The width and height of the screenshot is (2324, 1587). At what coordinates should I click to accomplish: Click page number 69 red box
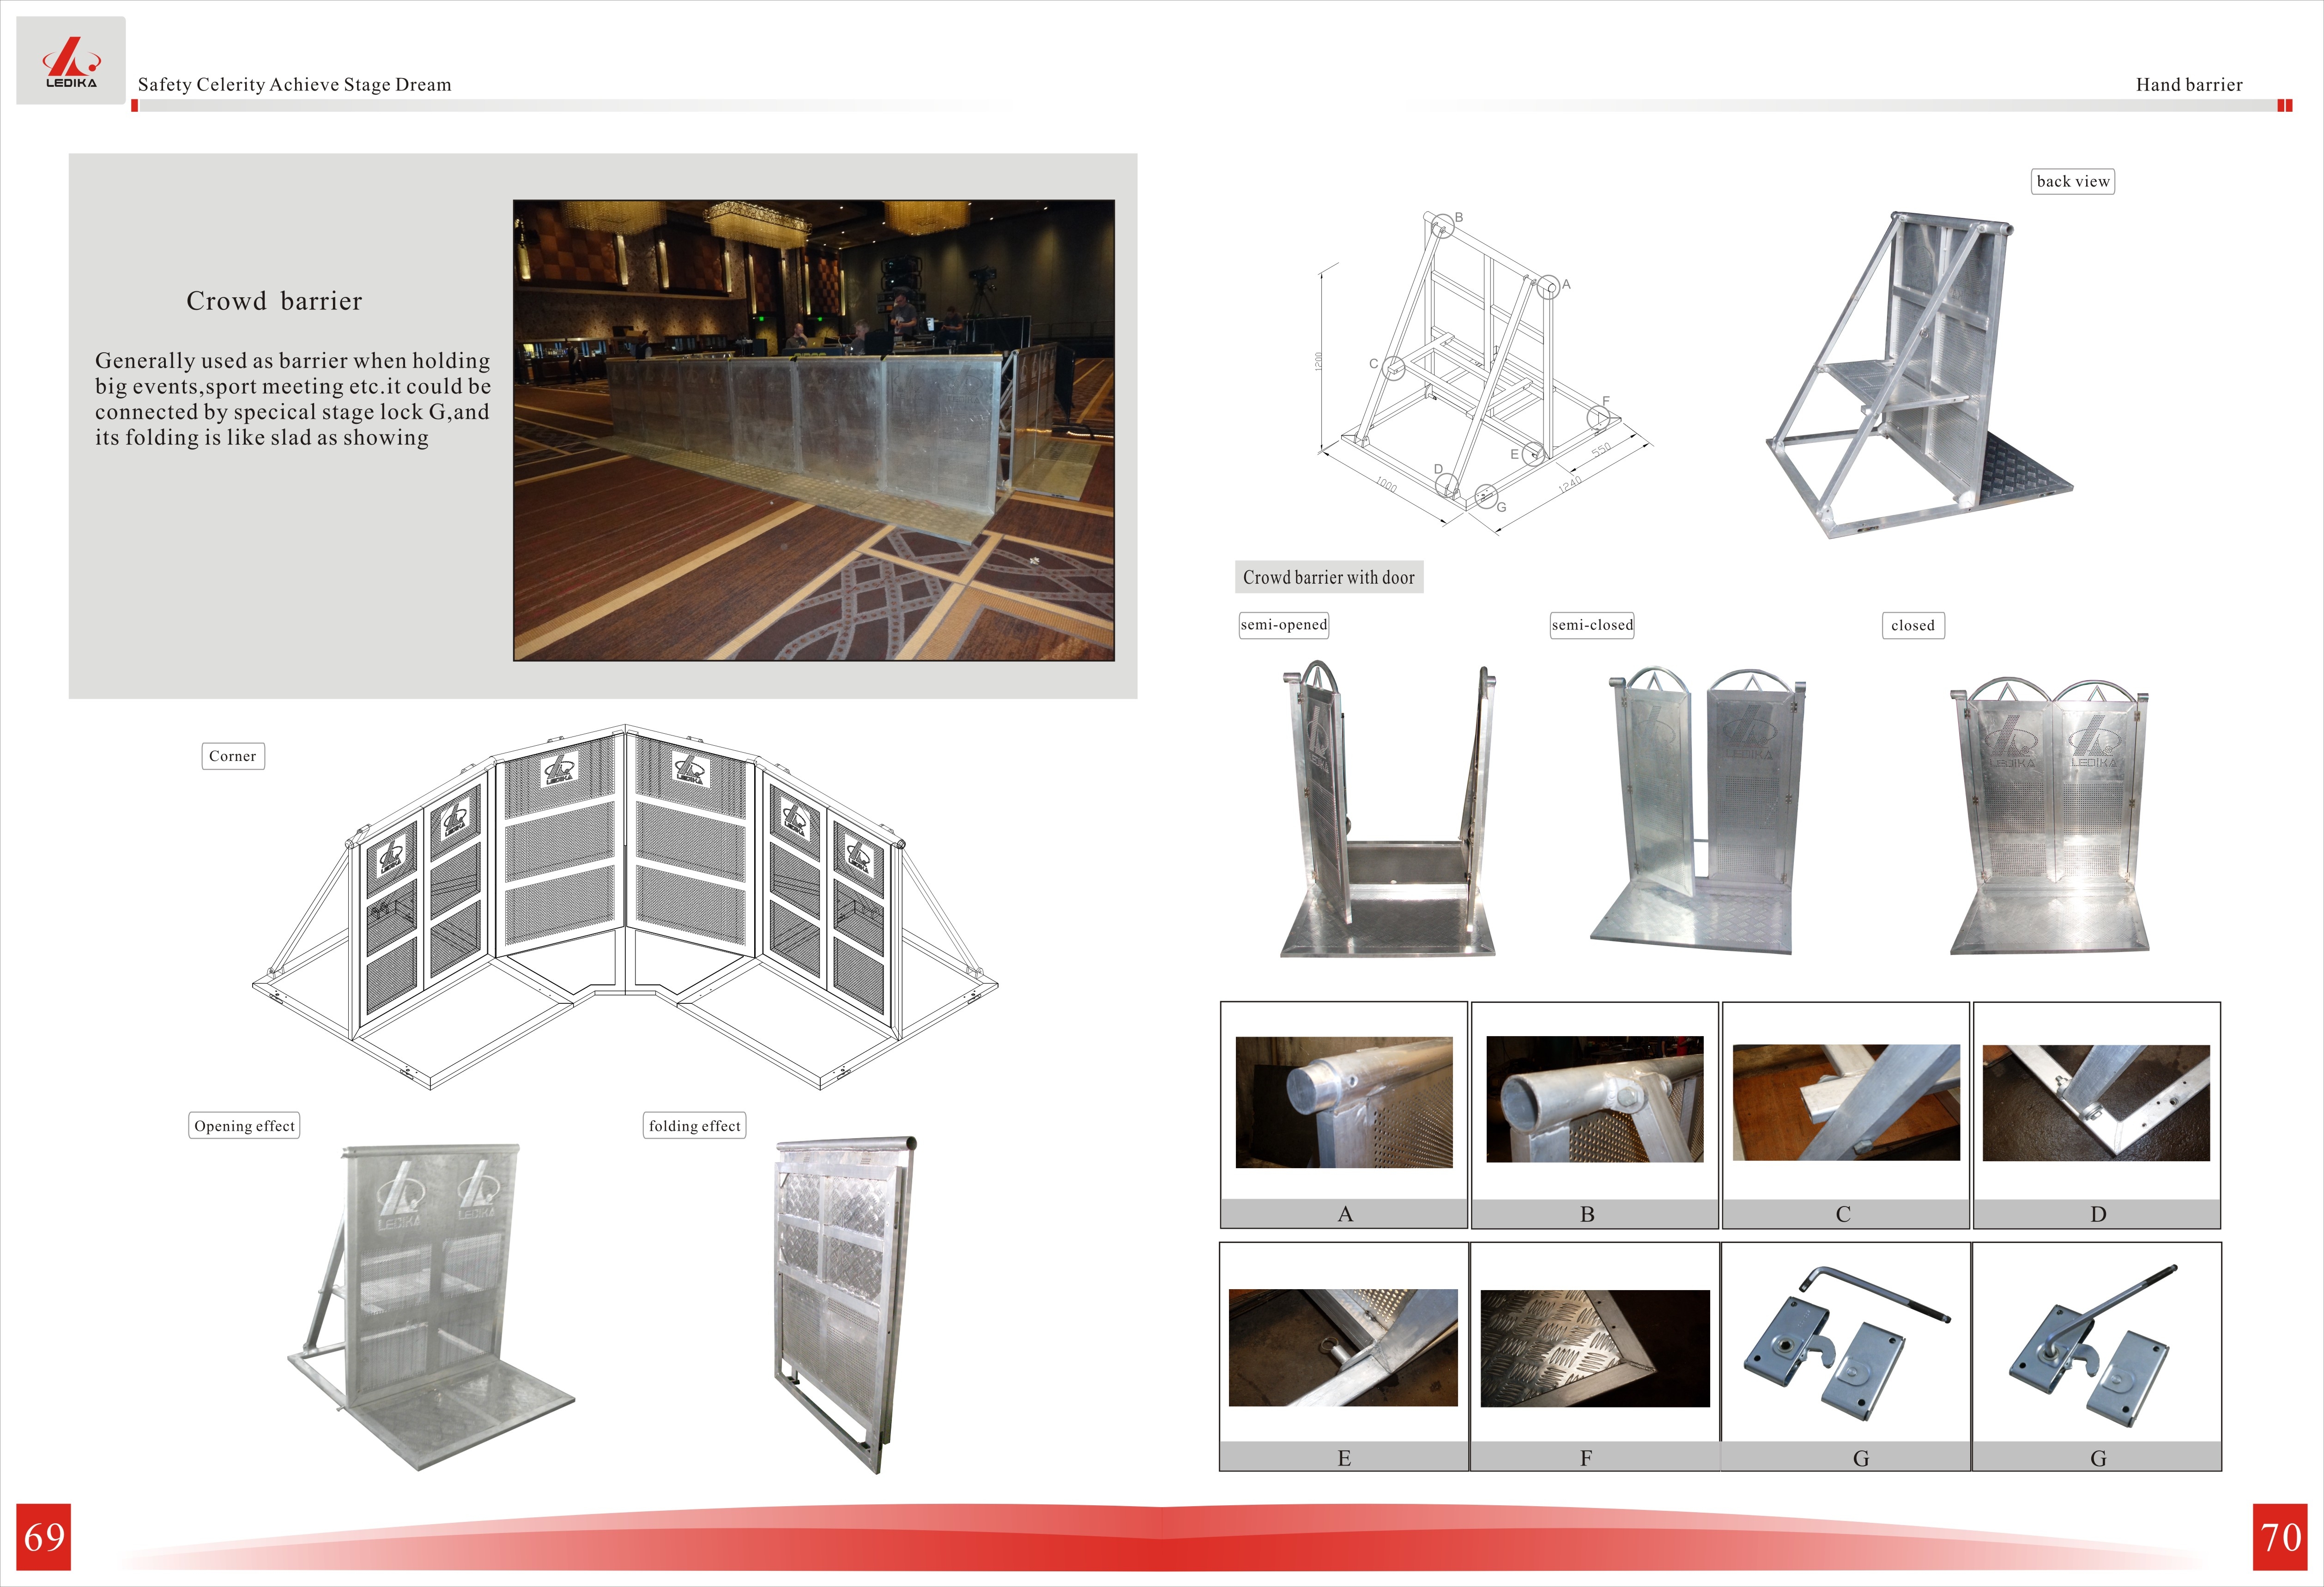point(44,1536)
